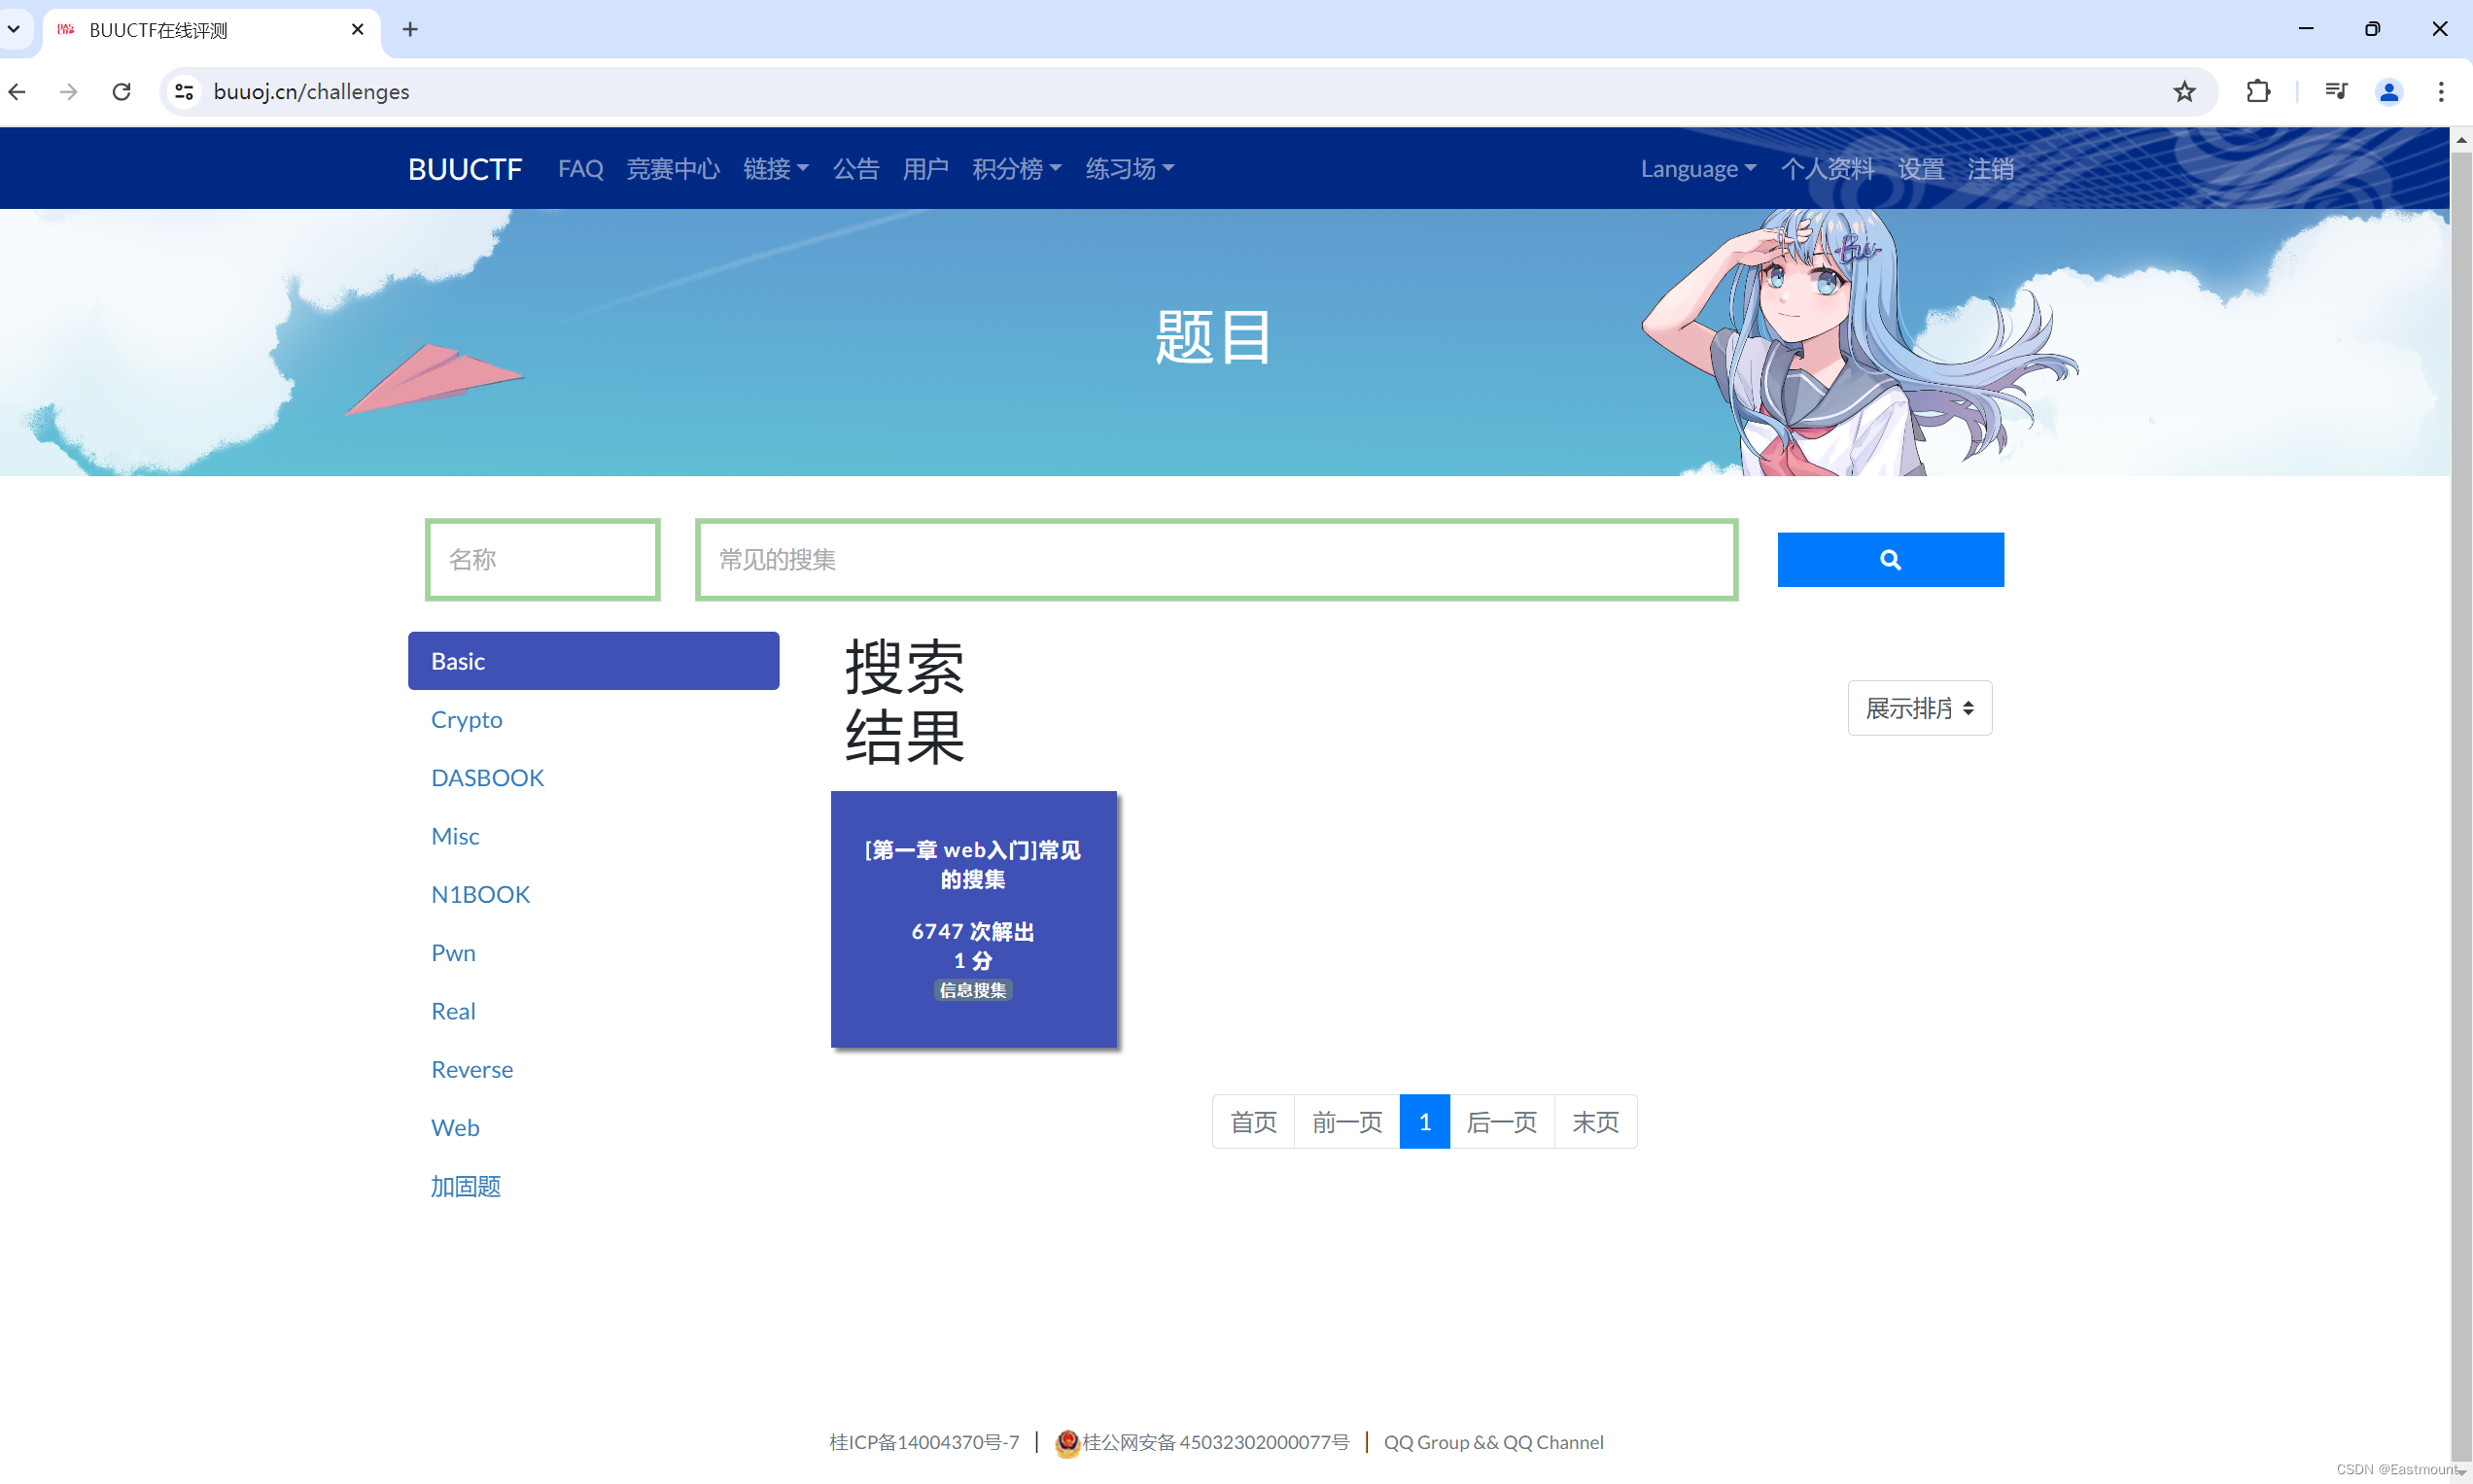Open the 常见的搜集 challenge card
2473x1484 pixels.
tap(973, 919)
